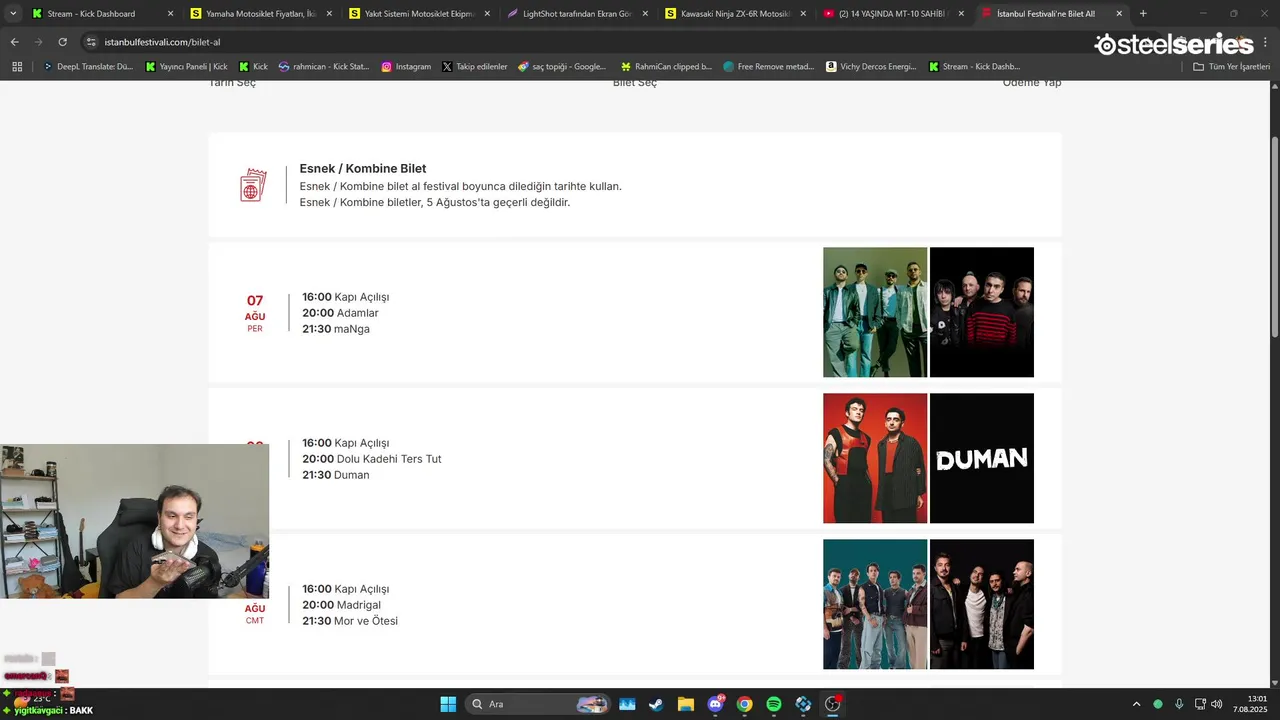Screen dimensions: 1280x720
Task: Open the Adamlar band photo
Action: pyautogui.click(x=875, y=312)
